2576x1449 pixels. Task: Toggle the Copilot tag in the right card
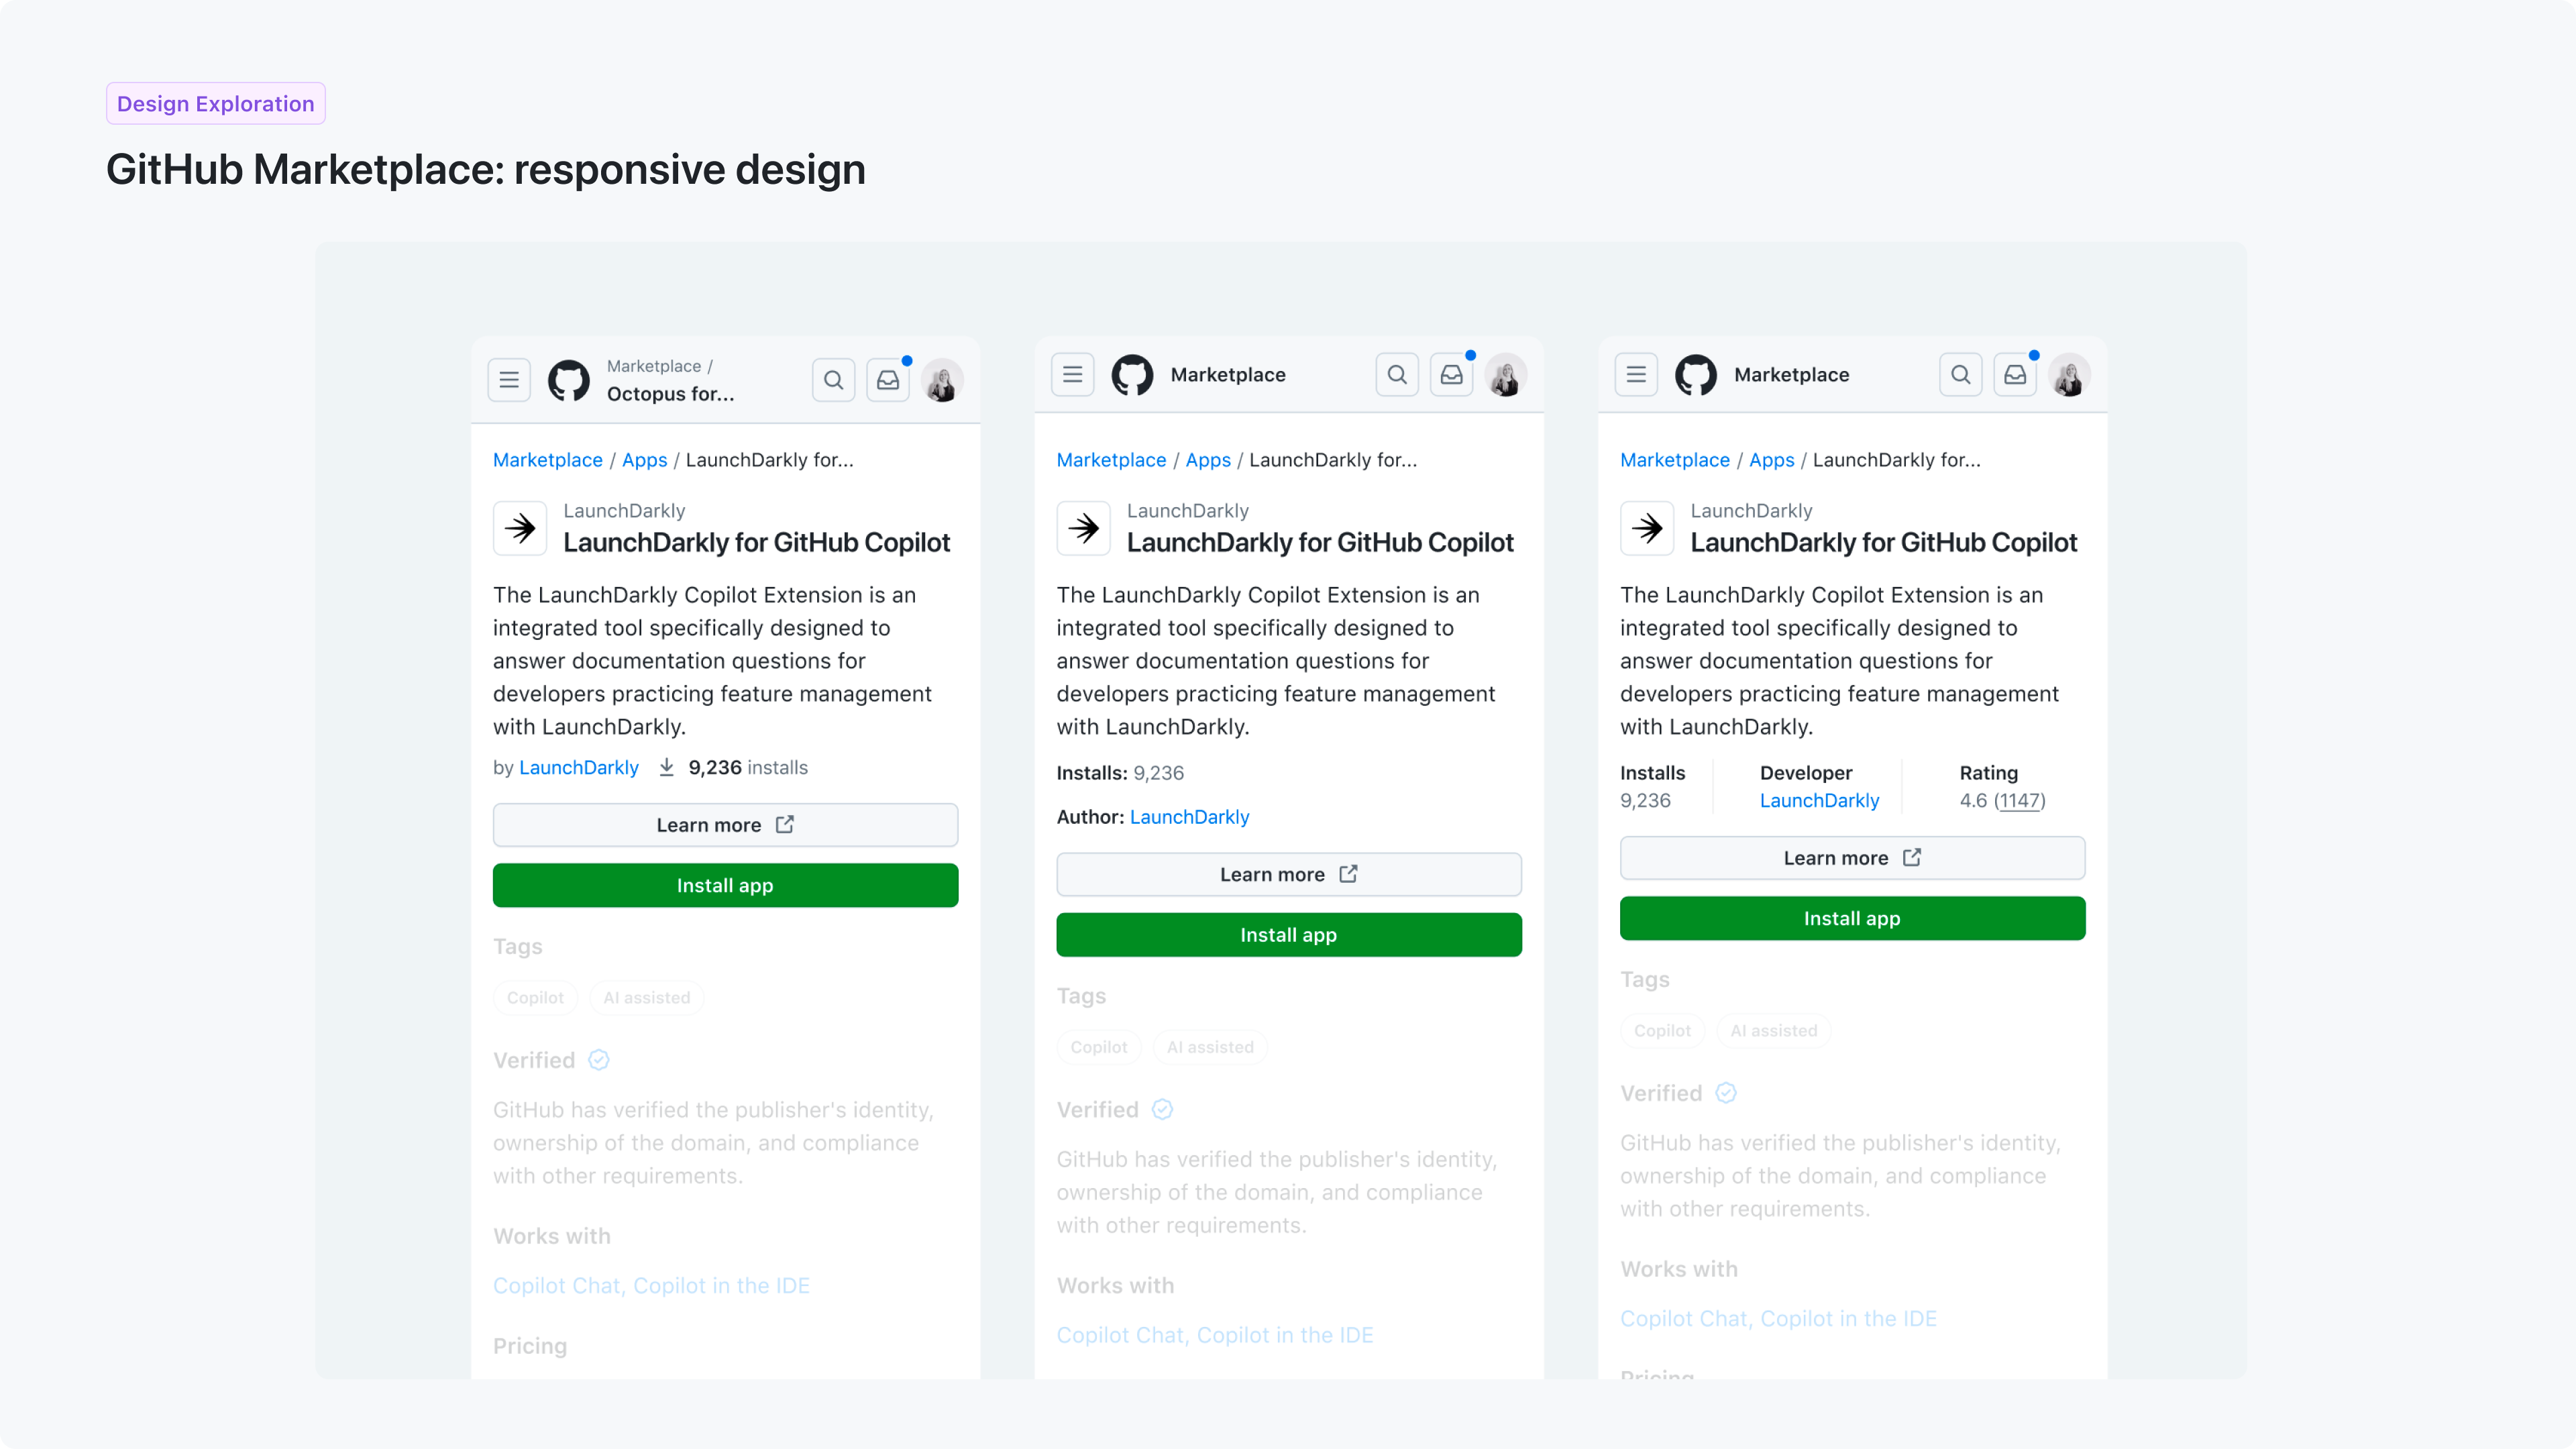click(x=1662, y=1030)
